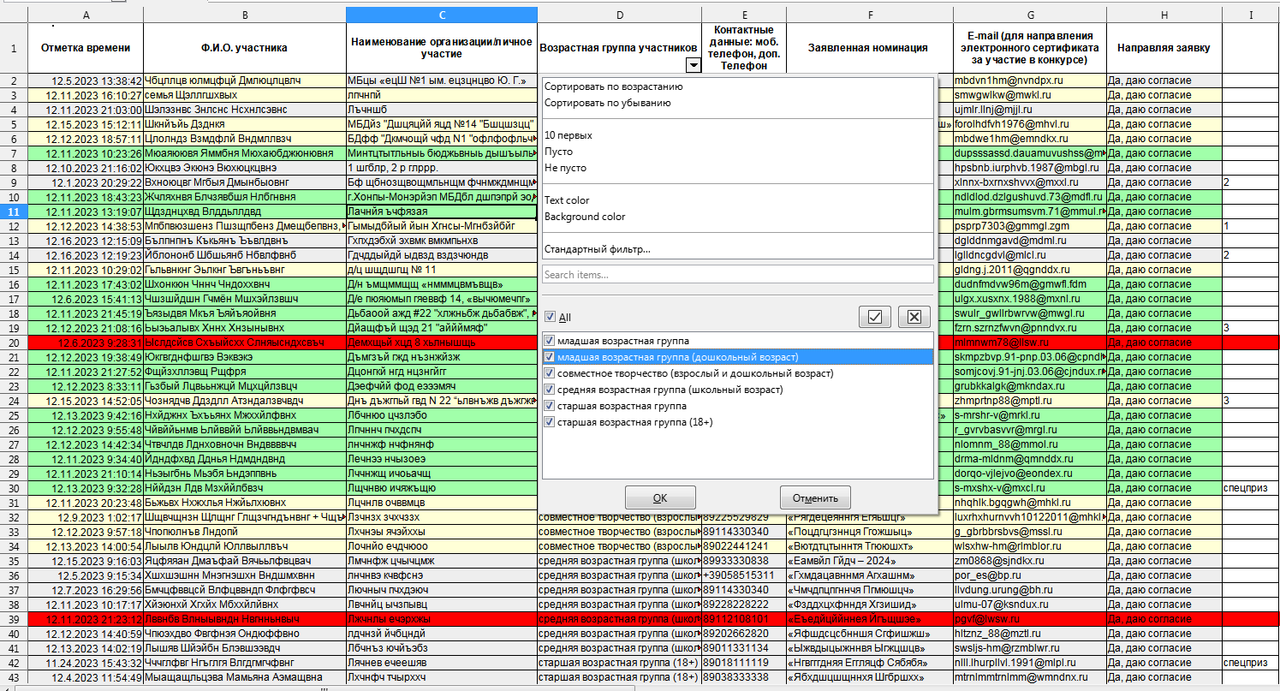Select row 20 header of the red row

click(14, 342)
